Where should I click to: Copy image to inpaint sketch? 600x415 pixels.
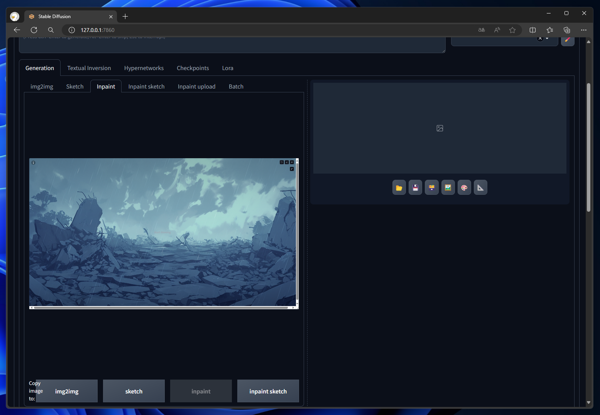(268, 391)
